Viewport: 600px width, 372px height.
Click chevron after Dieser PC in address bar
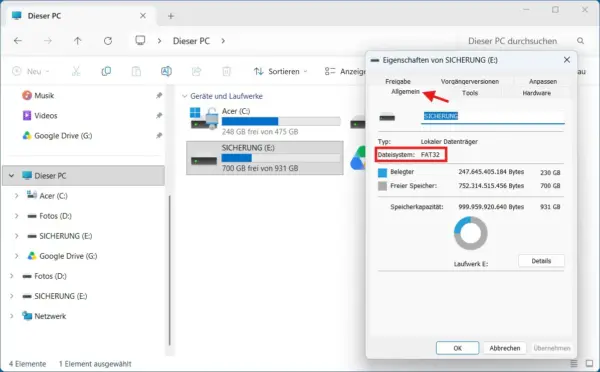[x=223, y=41]
